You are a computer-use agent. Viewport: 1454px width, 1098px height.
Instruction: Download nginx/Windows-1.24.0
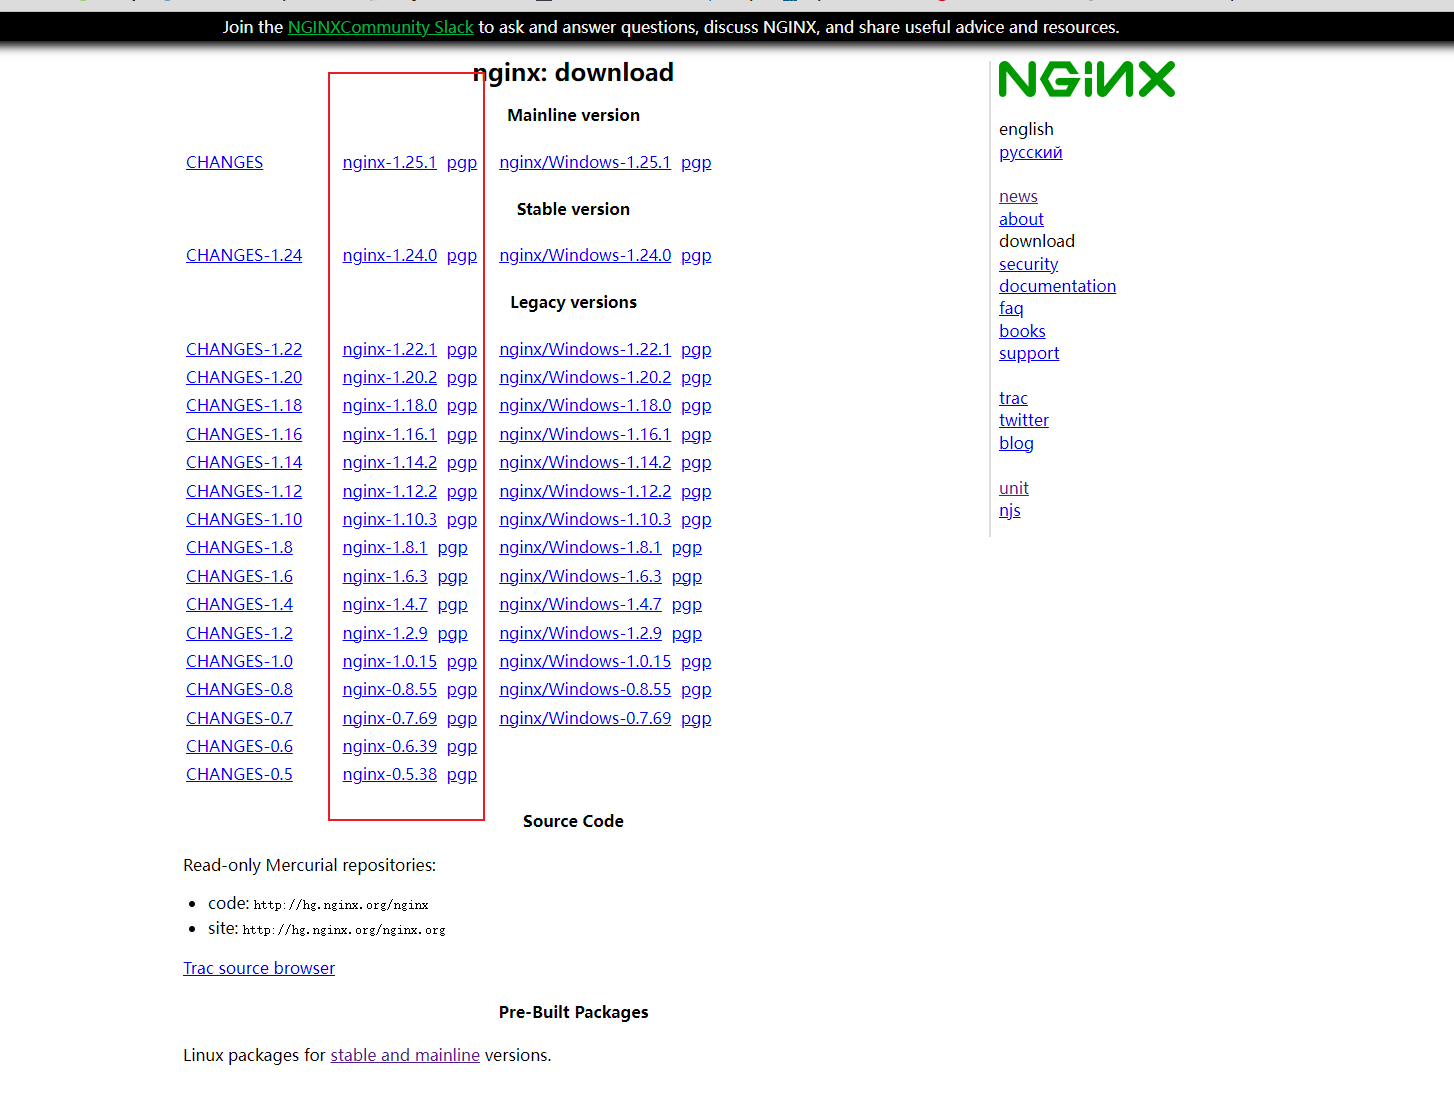pyautogui.click(x=585, y=255)
